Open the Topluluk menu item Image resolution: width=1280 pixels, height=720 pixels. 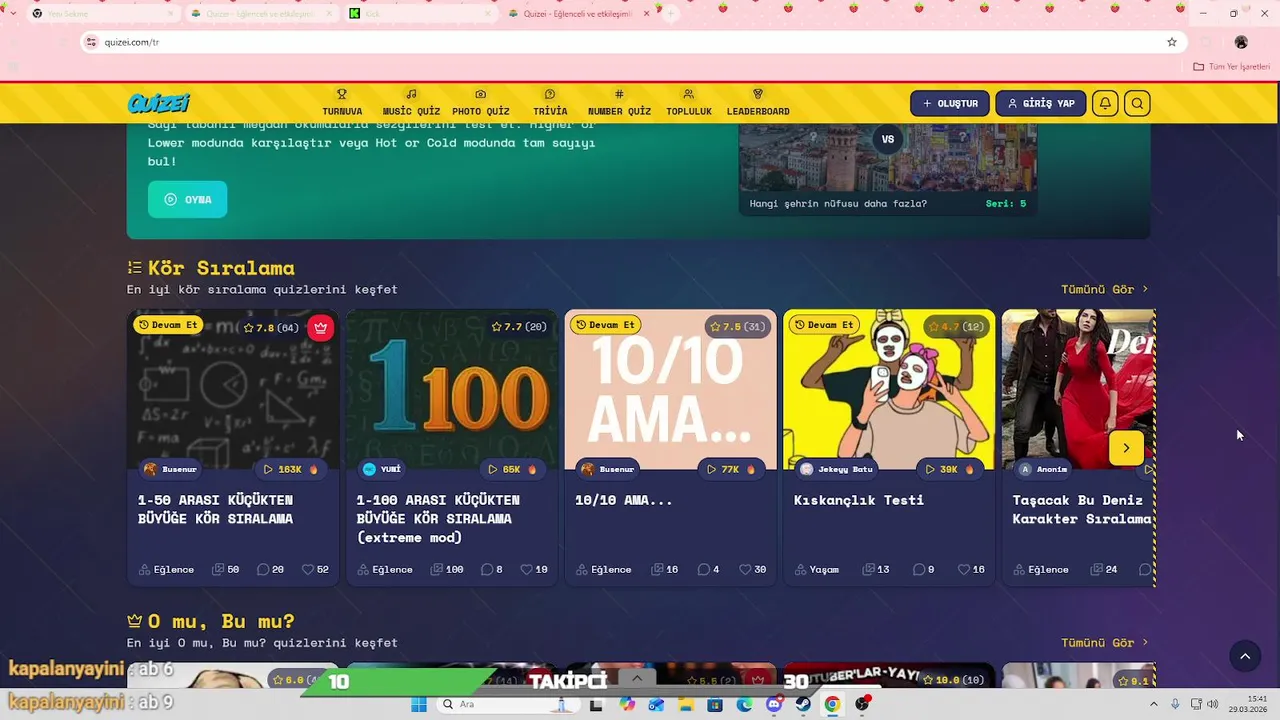tap(689, 103)
